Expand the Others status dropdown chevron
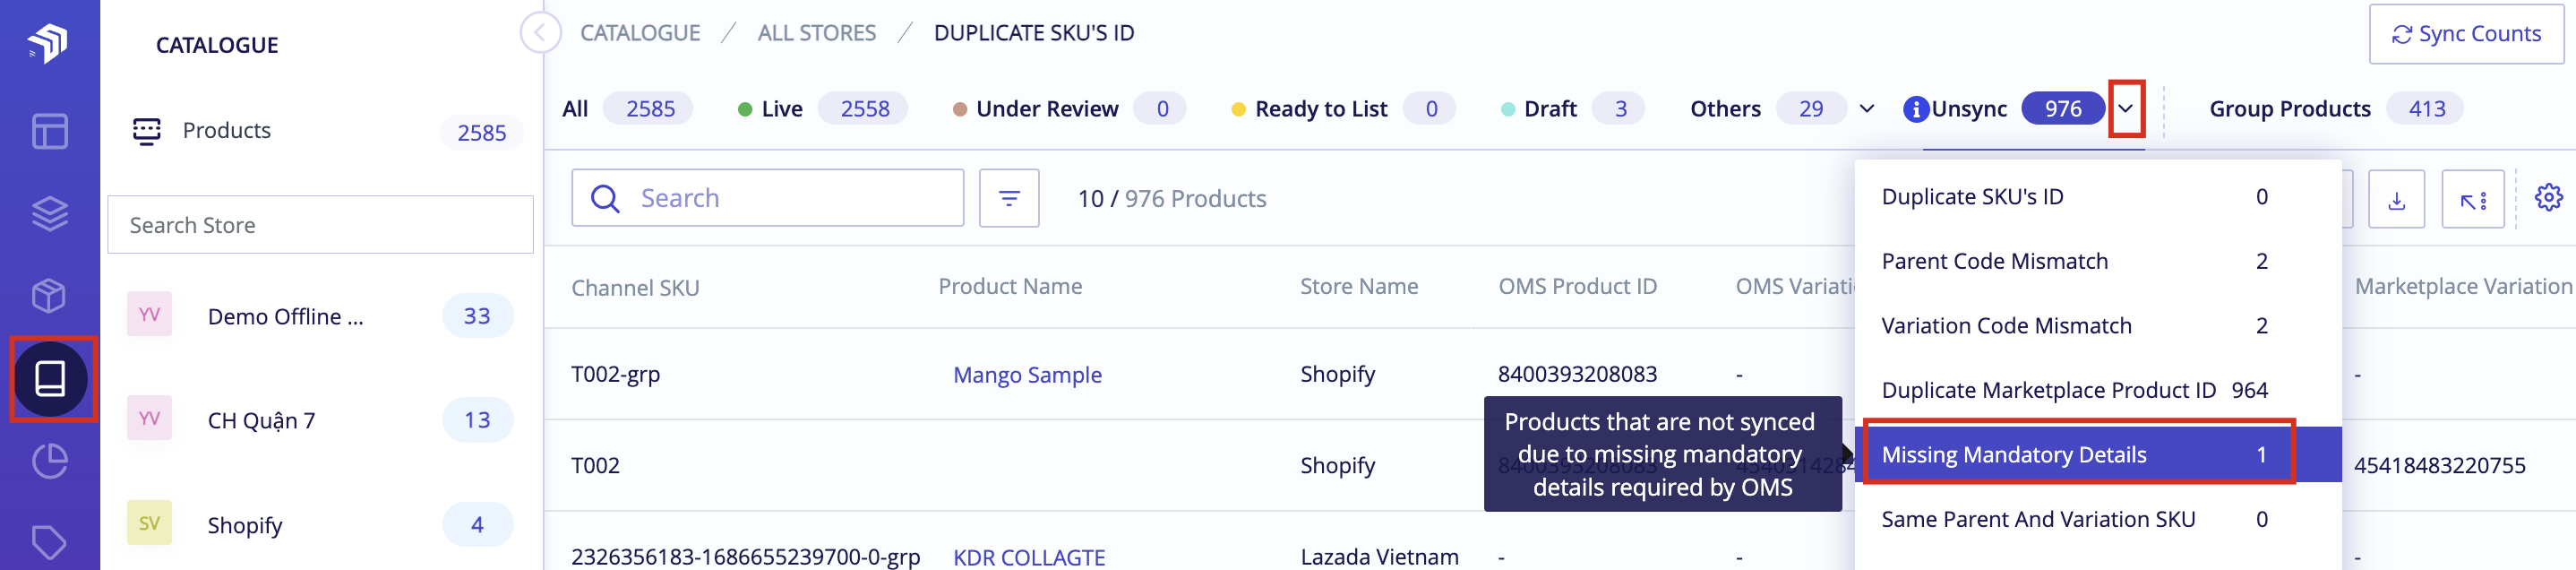Screen dimensions: 2576x570 (1866, 109)
